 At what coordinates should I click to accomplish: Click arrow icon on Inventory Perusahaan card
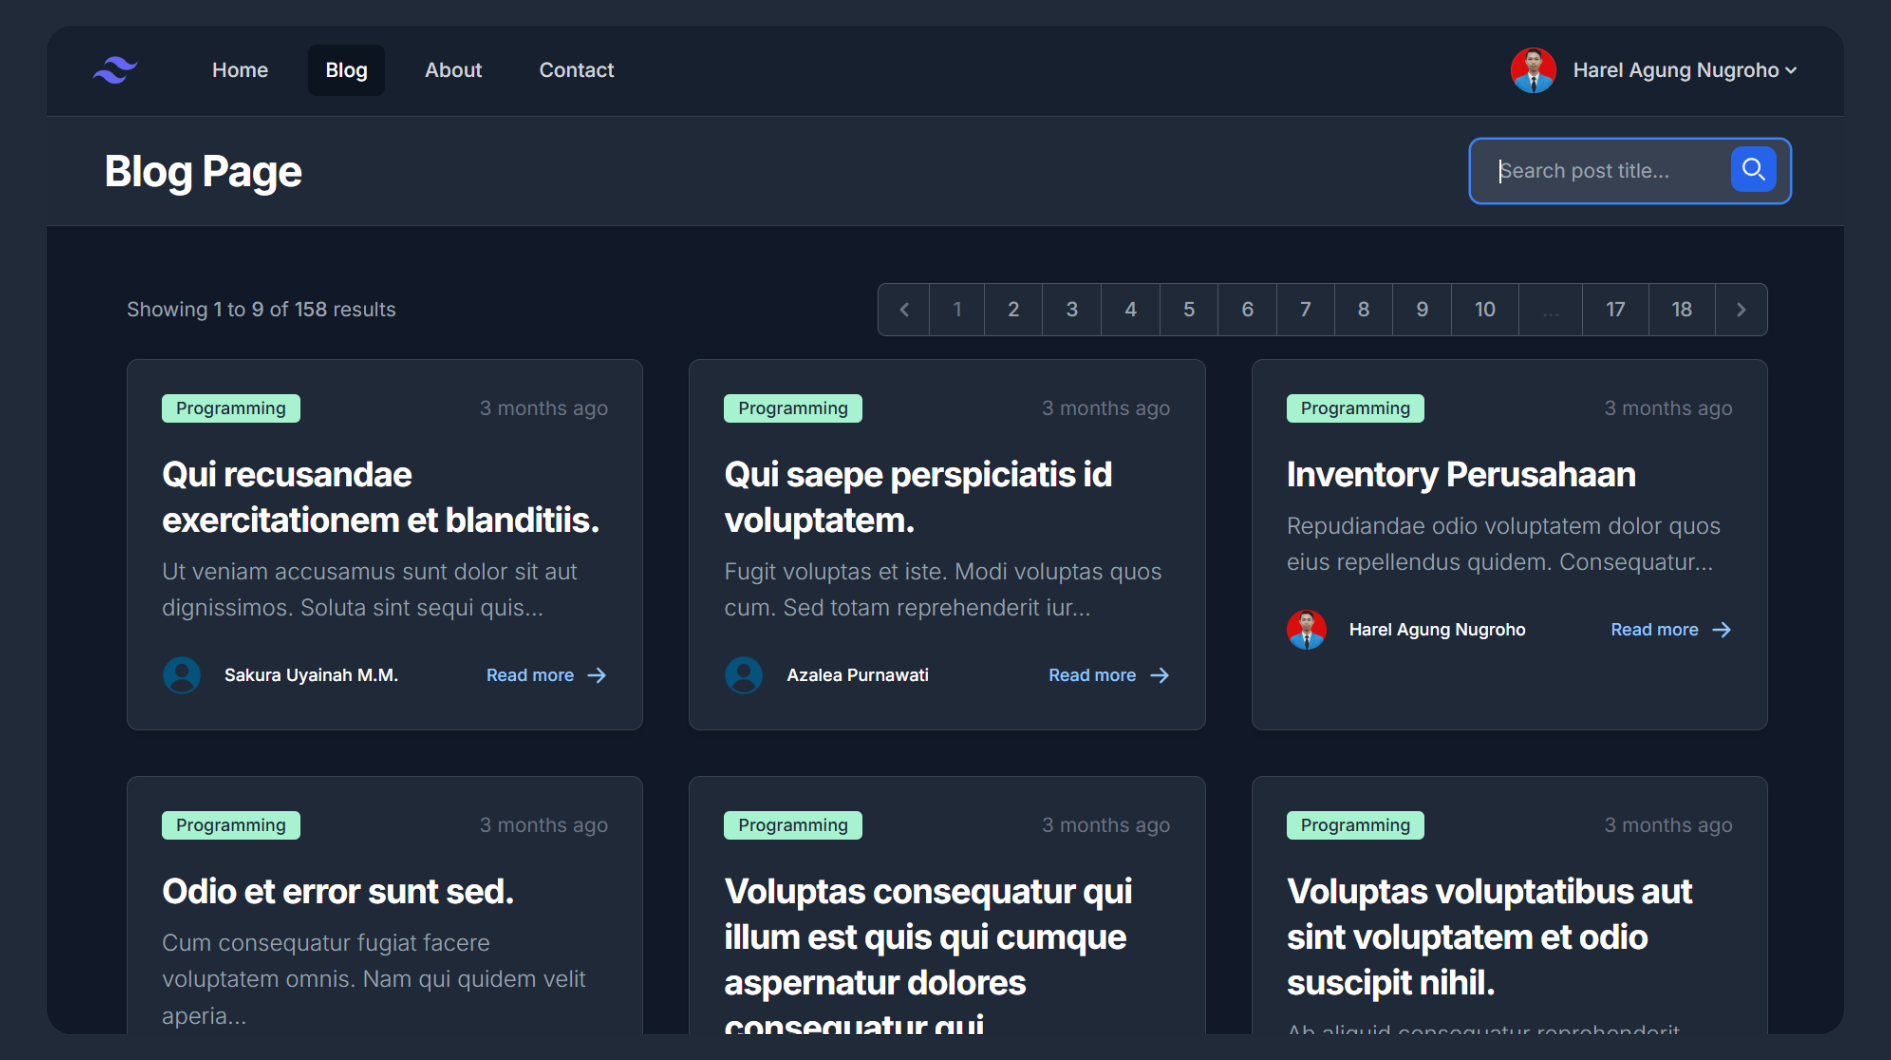pyautogui.click(x=1721, y=630)
